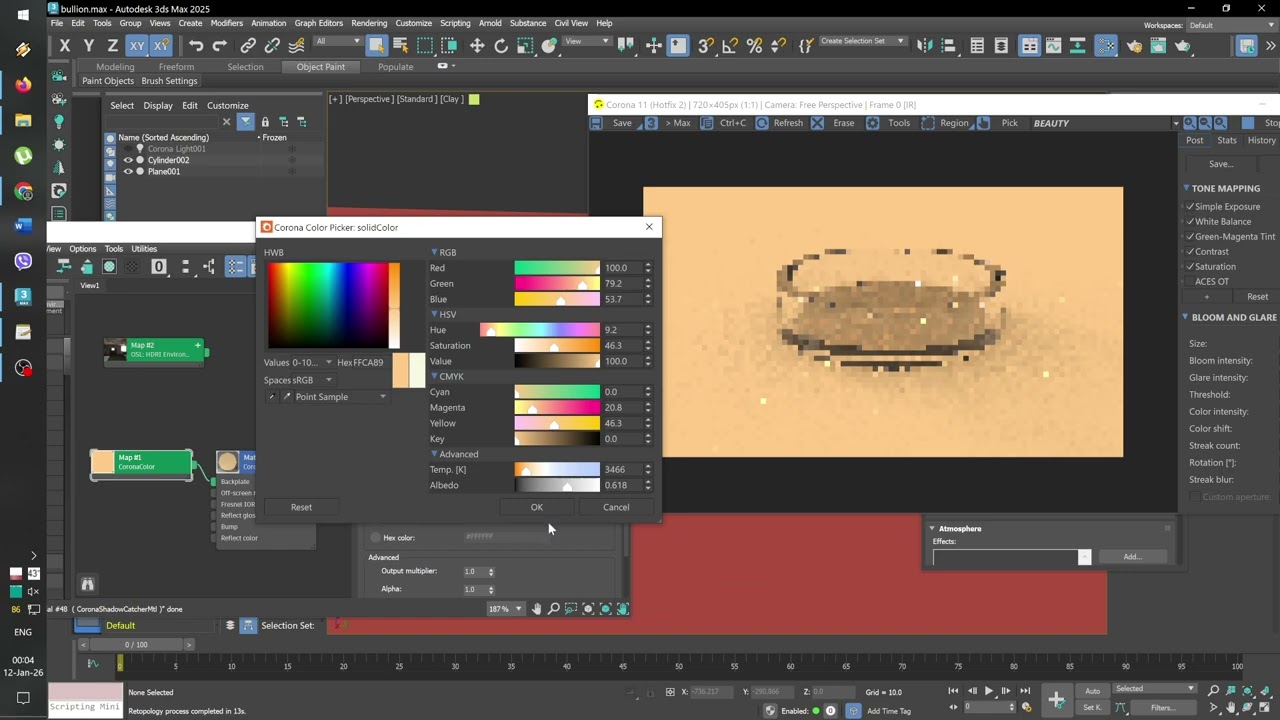Zoom in with frame buffer magnifier plus
The image size is (1280, 720).
pos(1190,123)
